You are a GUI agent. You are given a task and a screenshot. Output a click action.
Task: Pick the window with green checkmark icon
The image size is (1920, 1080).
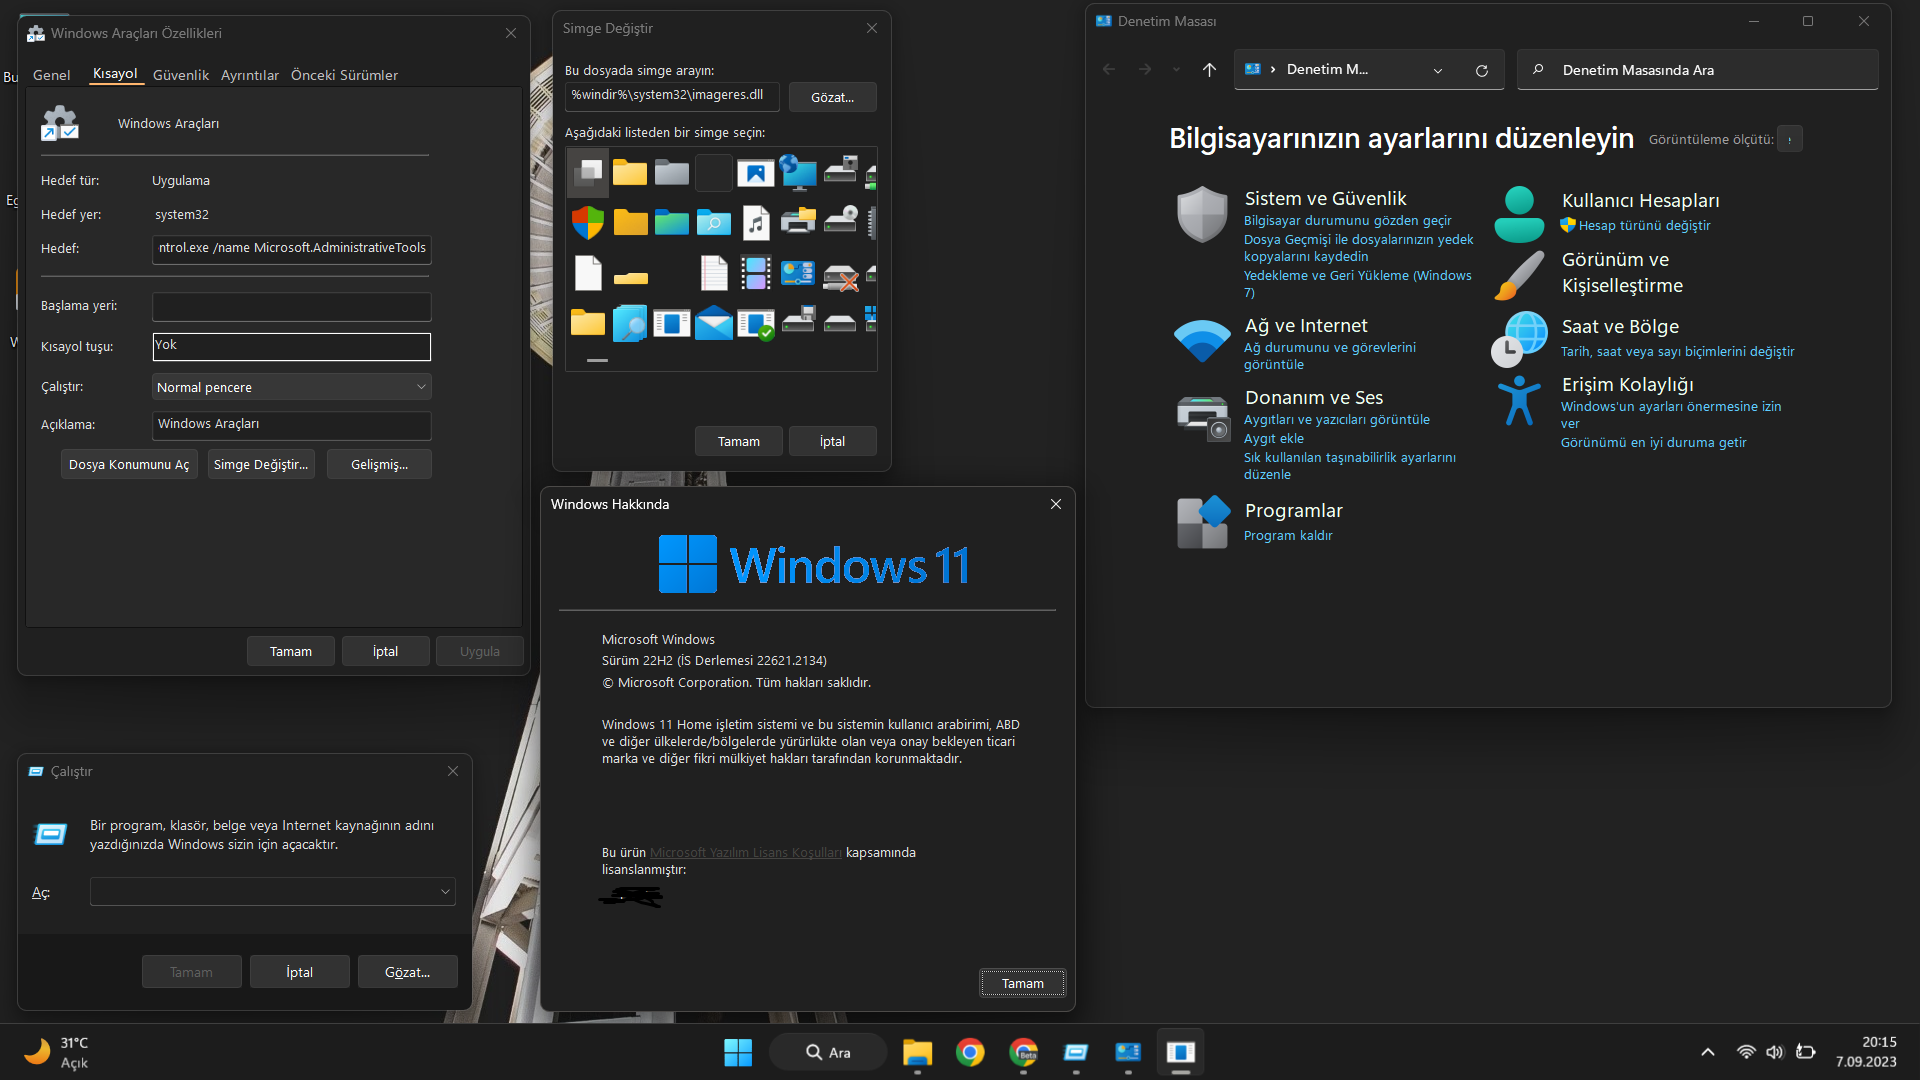click(756, 324)
